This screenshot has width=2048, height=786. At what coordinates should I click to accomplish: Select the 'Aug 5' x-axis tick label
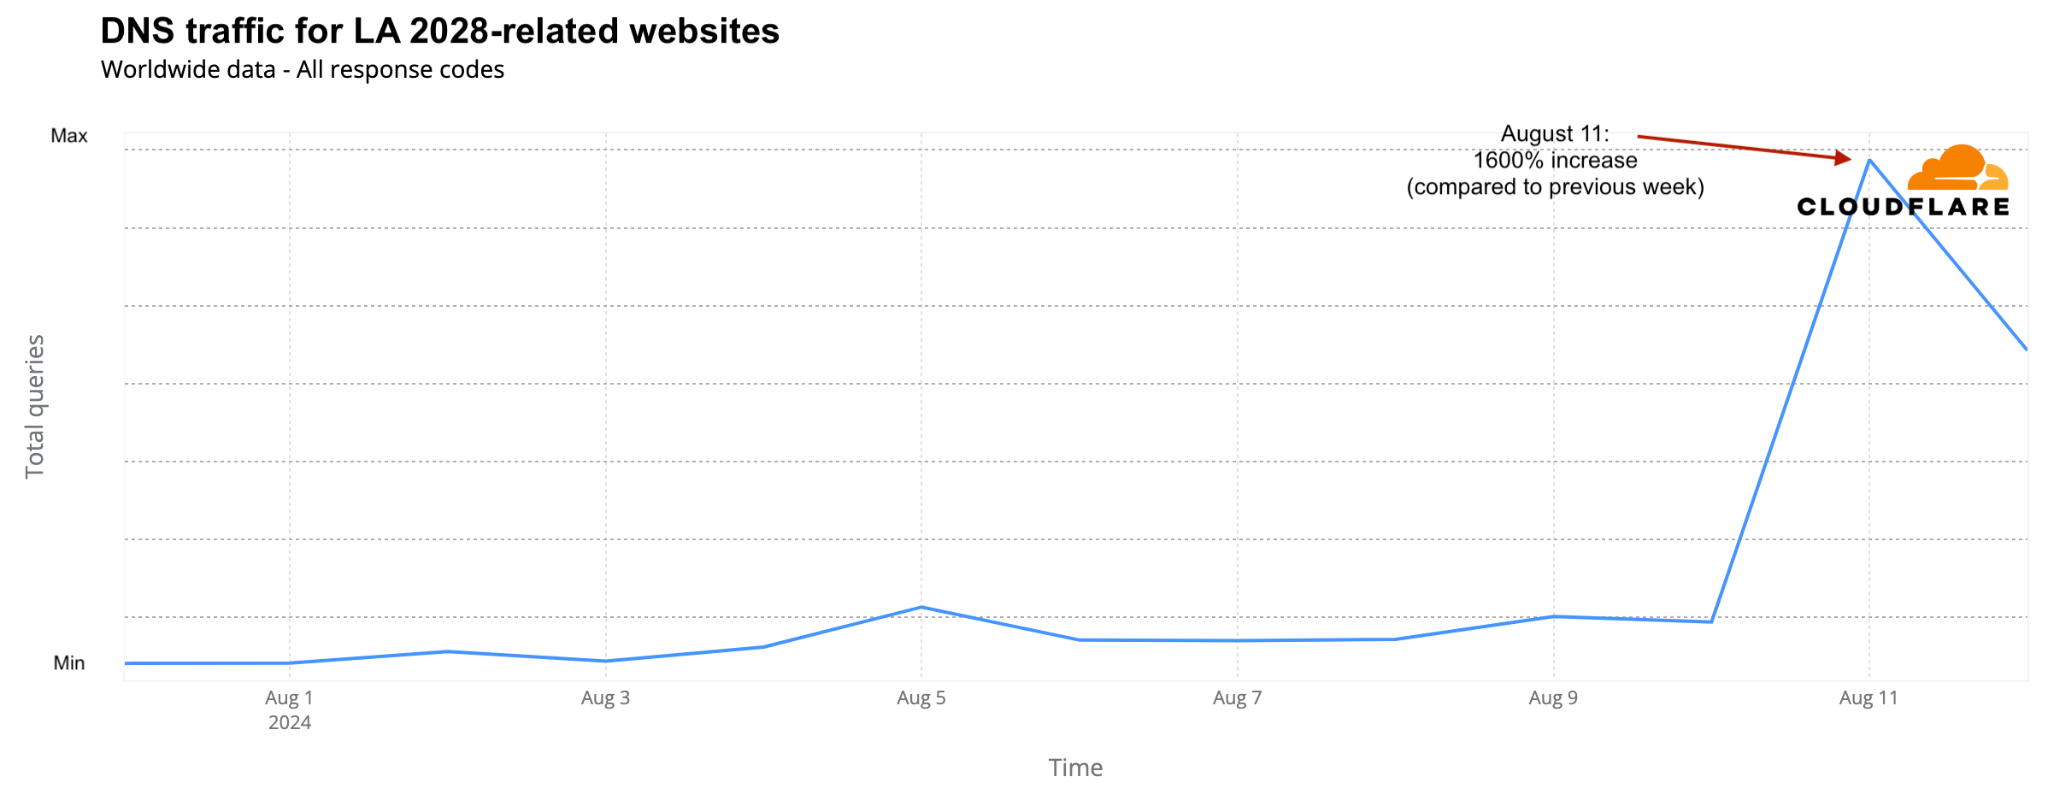[x=921, y=698]
